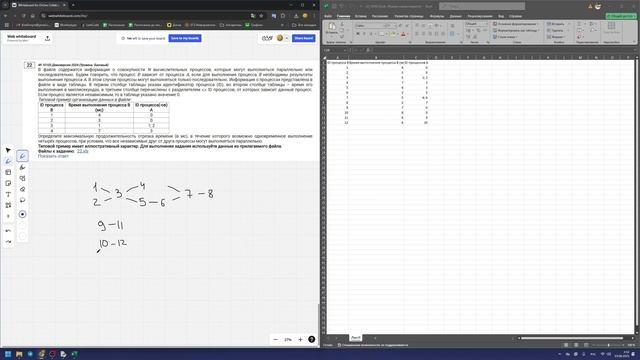Click the green Share button in Excel
This screenshot has width=640, height=360.
621,16
